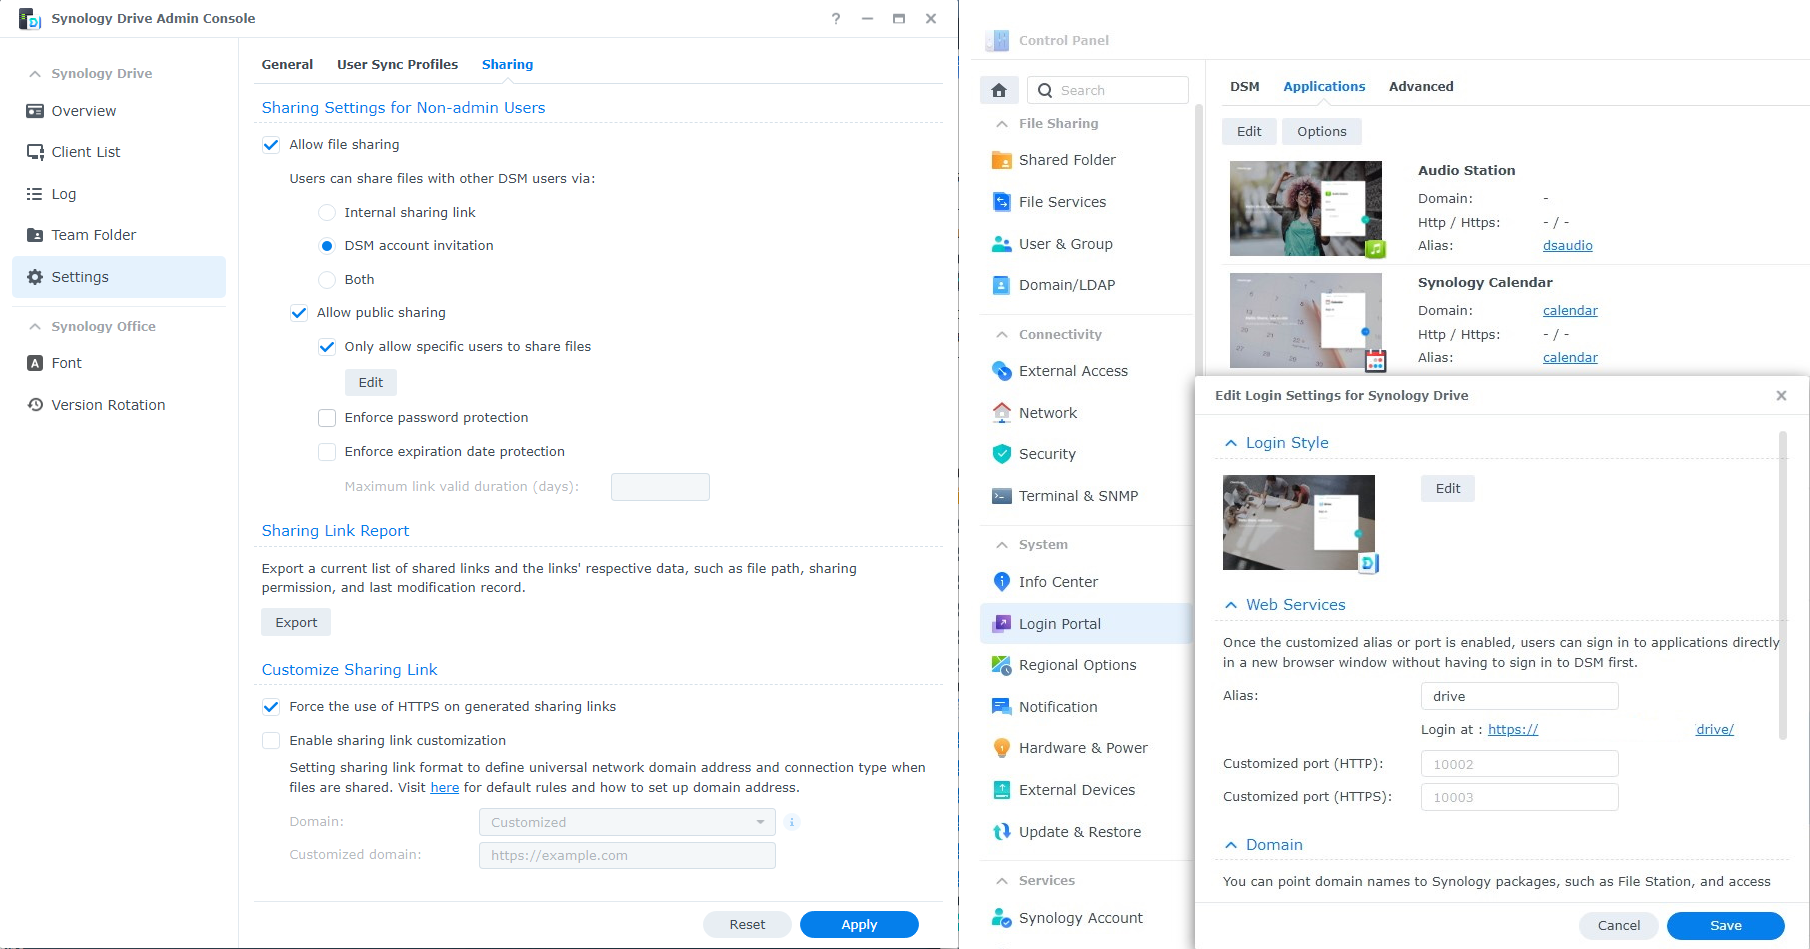Viewport: 1810px width, 949px height.
Task: Collapse the Web Services section
Action: pyautogui.click(x=1231, y=605)
